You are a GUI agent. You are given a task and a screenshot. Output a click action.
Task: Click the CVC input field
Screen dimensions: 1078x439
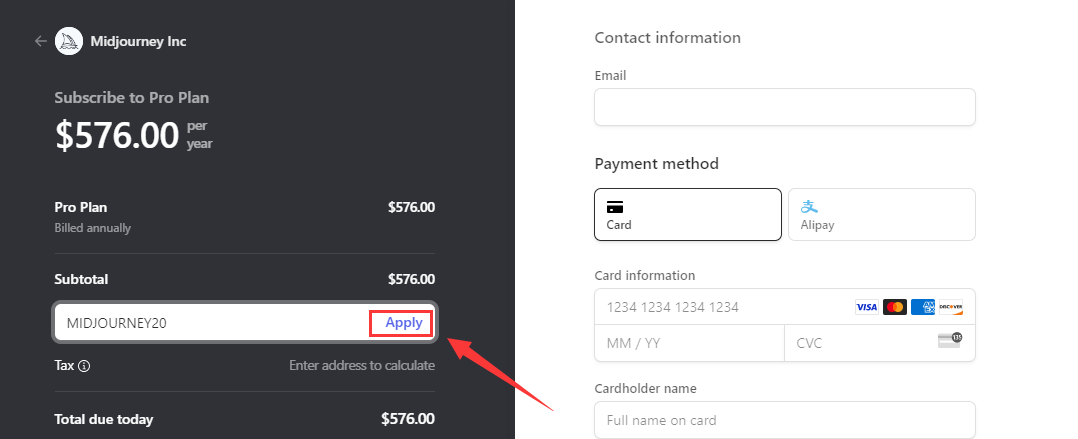(x=880, y=343)
